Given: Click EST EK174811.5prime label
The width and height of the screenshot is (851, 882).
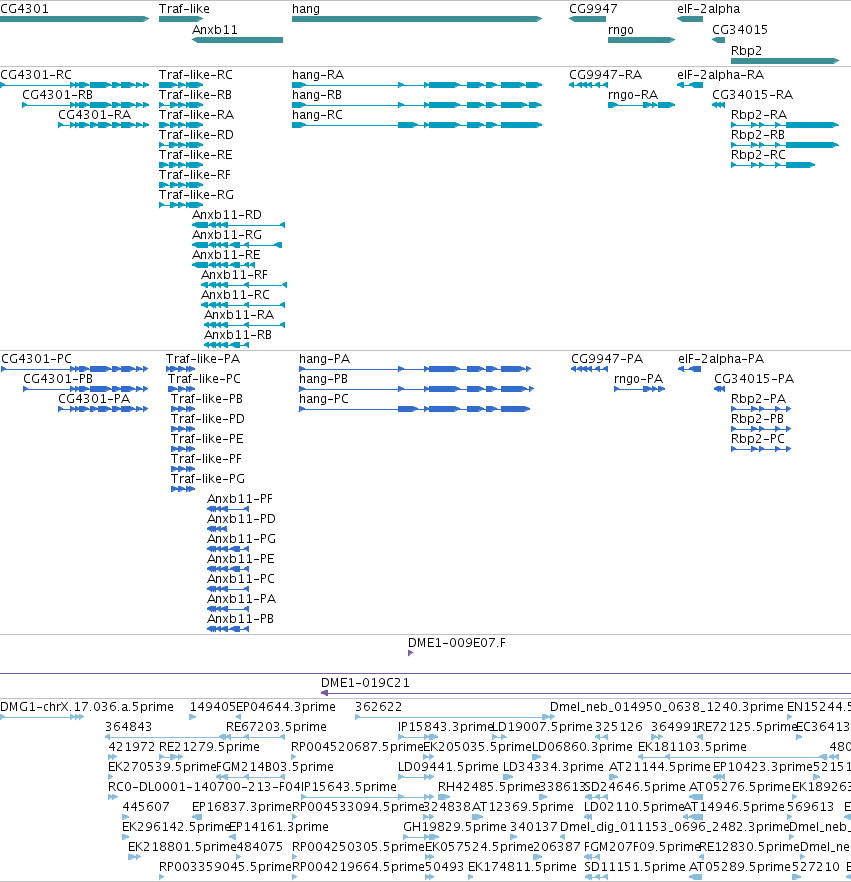Looking at the screenshot, I should (x=523, y=867).
